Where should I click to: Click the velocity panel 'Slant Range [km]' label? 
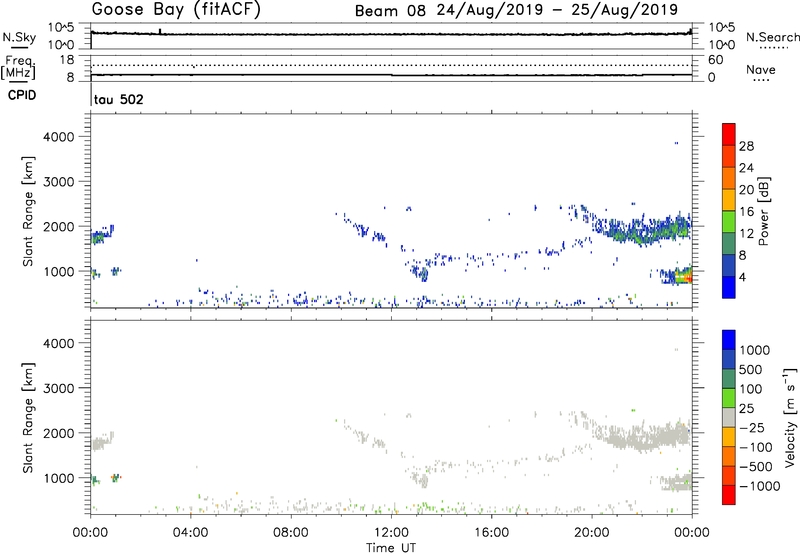[28, 418]
